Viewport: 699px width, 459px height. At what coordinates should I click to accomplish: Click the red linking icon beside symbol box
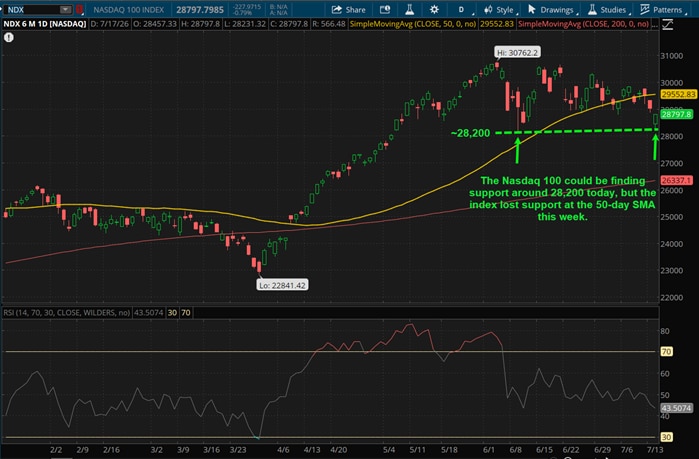point(79,9)
